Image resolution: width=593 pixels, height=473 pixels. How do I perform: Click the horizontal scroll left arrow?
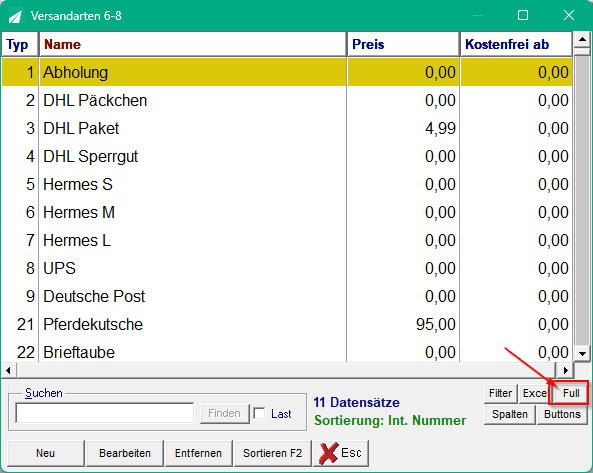click(9, 370)
